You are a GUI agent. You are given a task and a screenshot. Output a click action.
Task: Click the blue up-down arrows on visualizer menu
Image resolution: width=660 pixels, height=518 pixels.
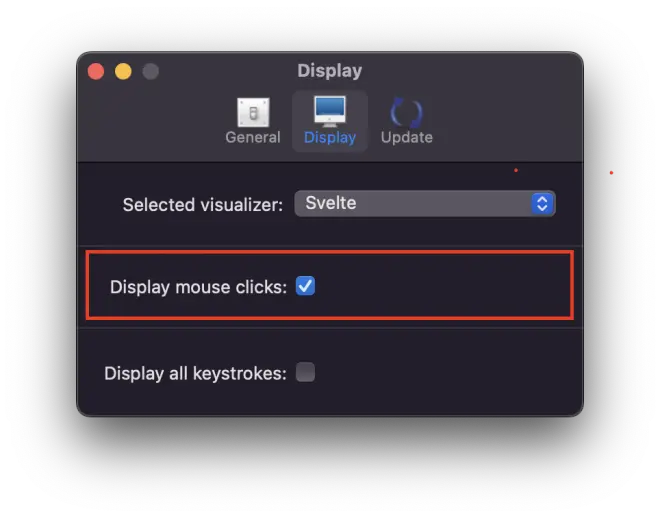coord(542,204)
